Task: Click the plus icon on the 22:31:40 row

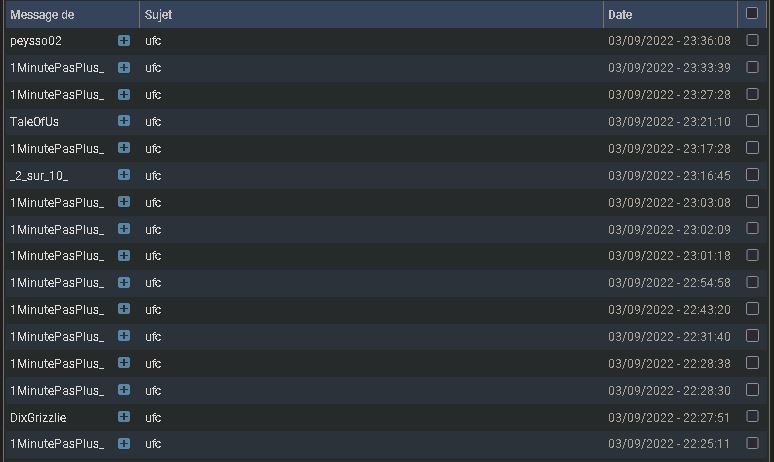Action: (124, 336)
